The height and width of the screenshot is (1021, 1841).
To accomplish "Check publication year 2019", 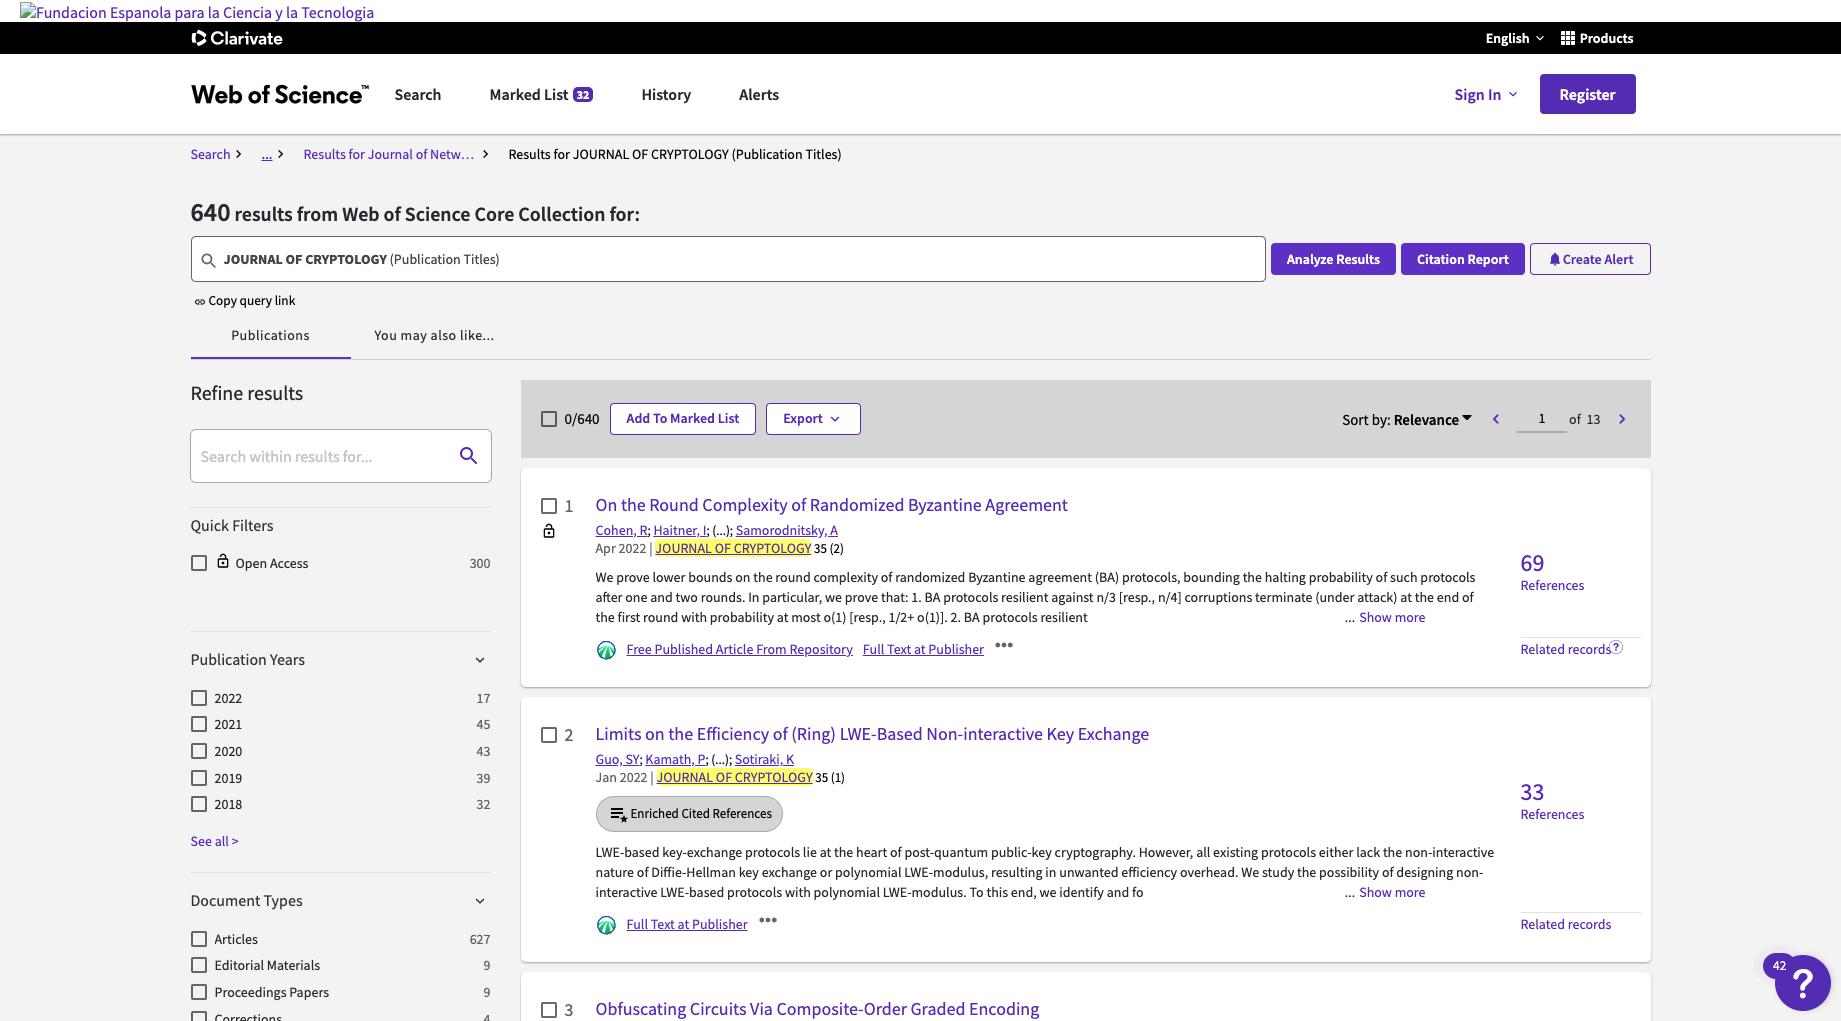I will pos(199,778).
